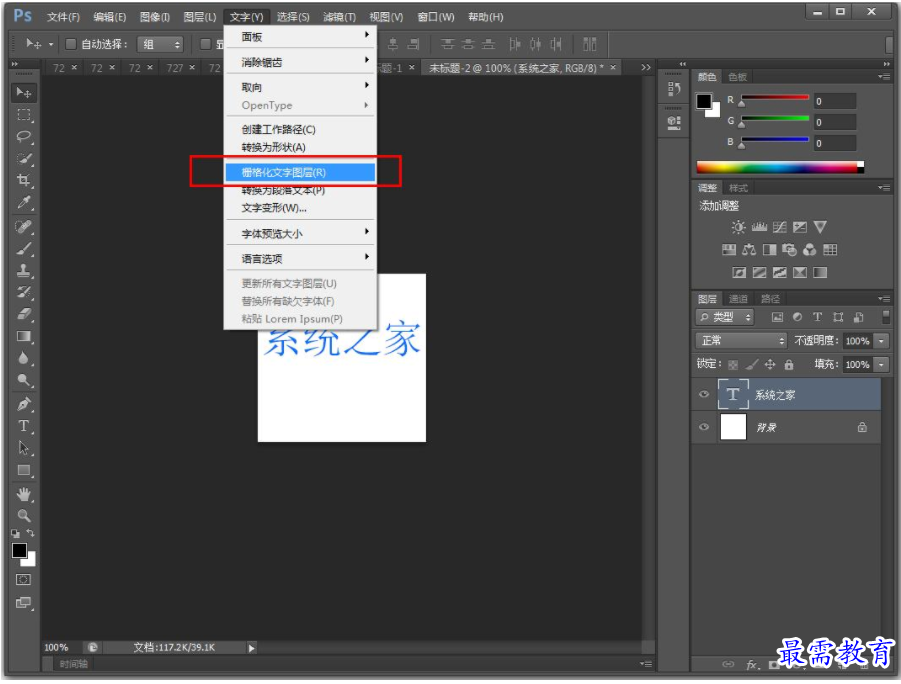The width and height of the screenshot is (901, 684).
Task: Toggle lock image pixels brush icon
Action: coord(752,364)
